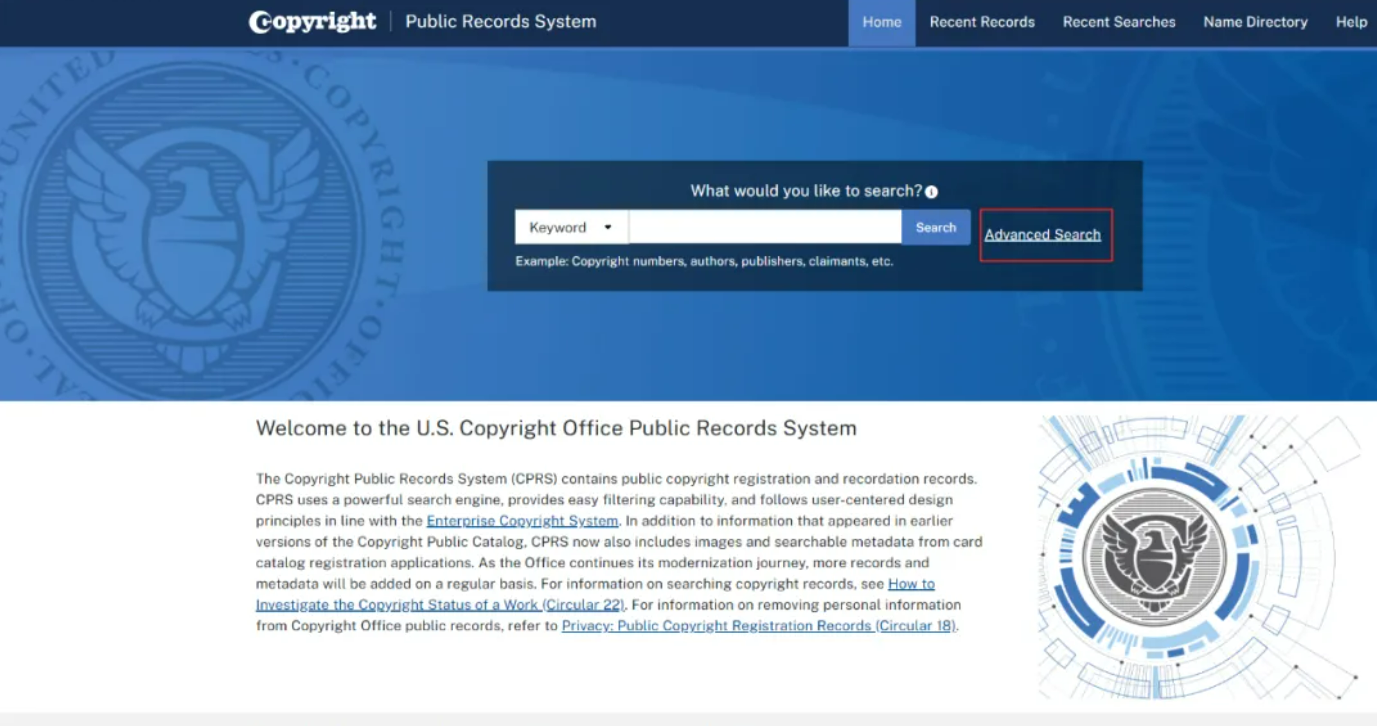Follow the Enterprise Copyright System link
The height and width of the screenshot is (726, 1377).
[x=522, y=521]
